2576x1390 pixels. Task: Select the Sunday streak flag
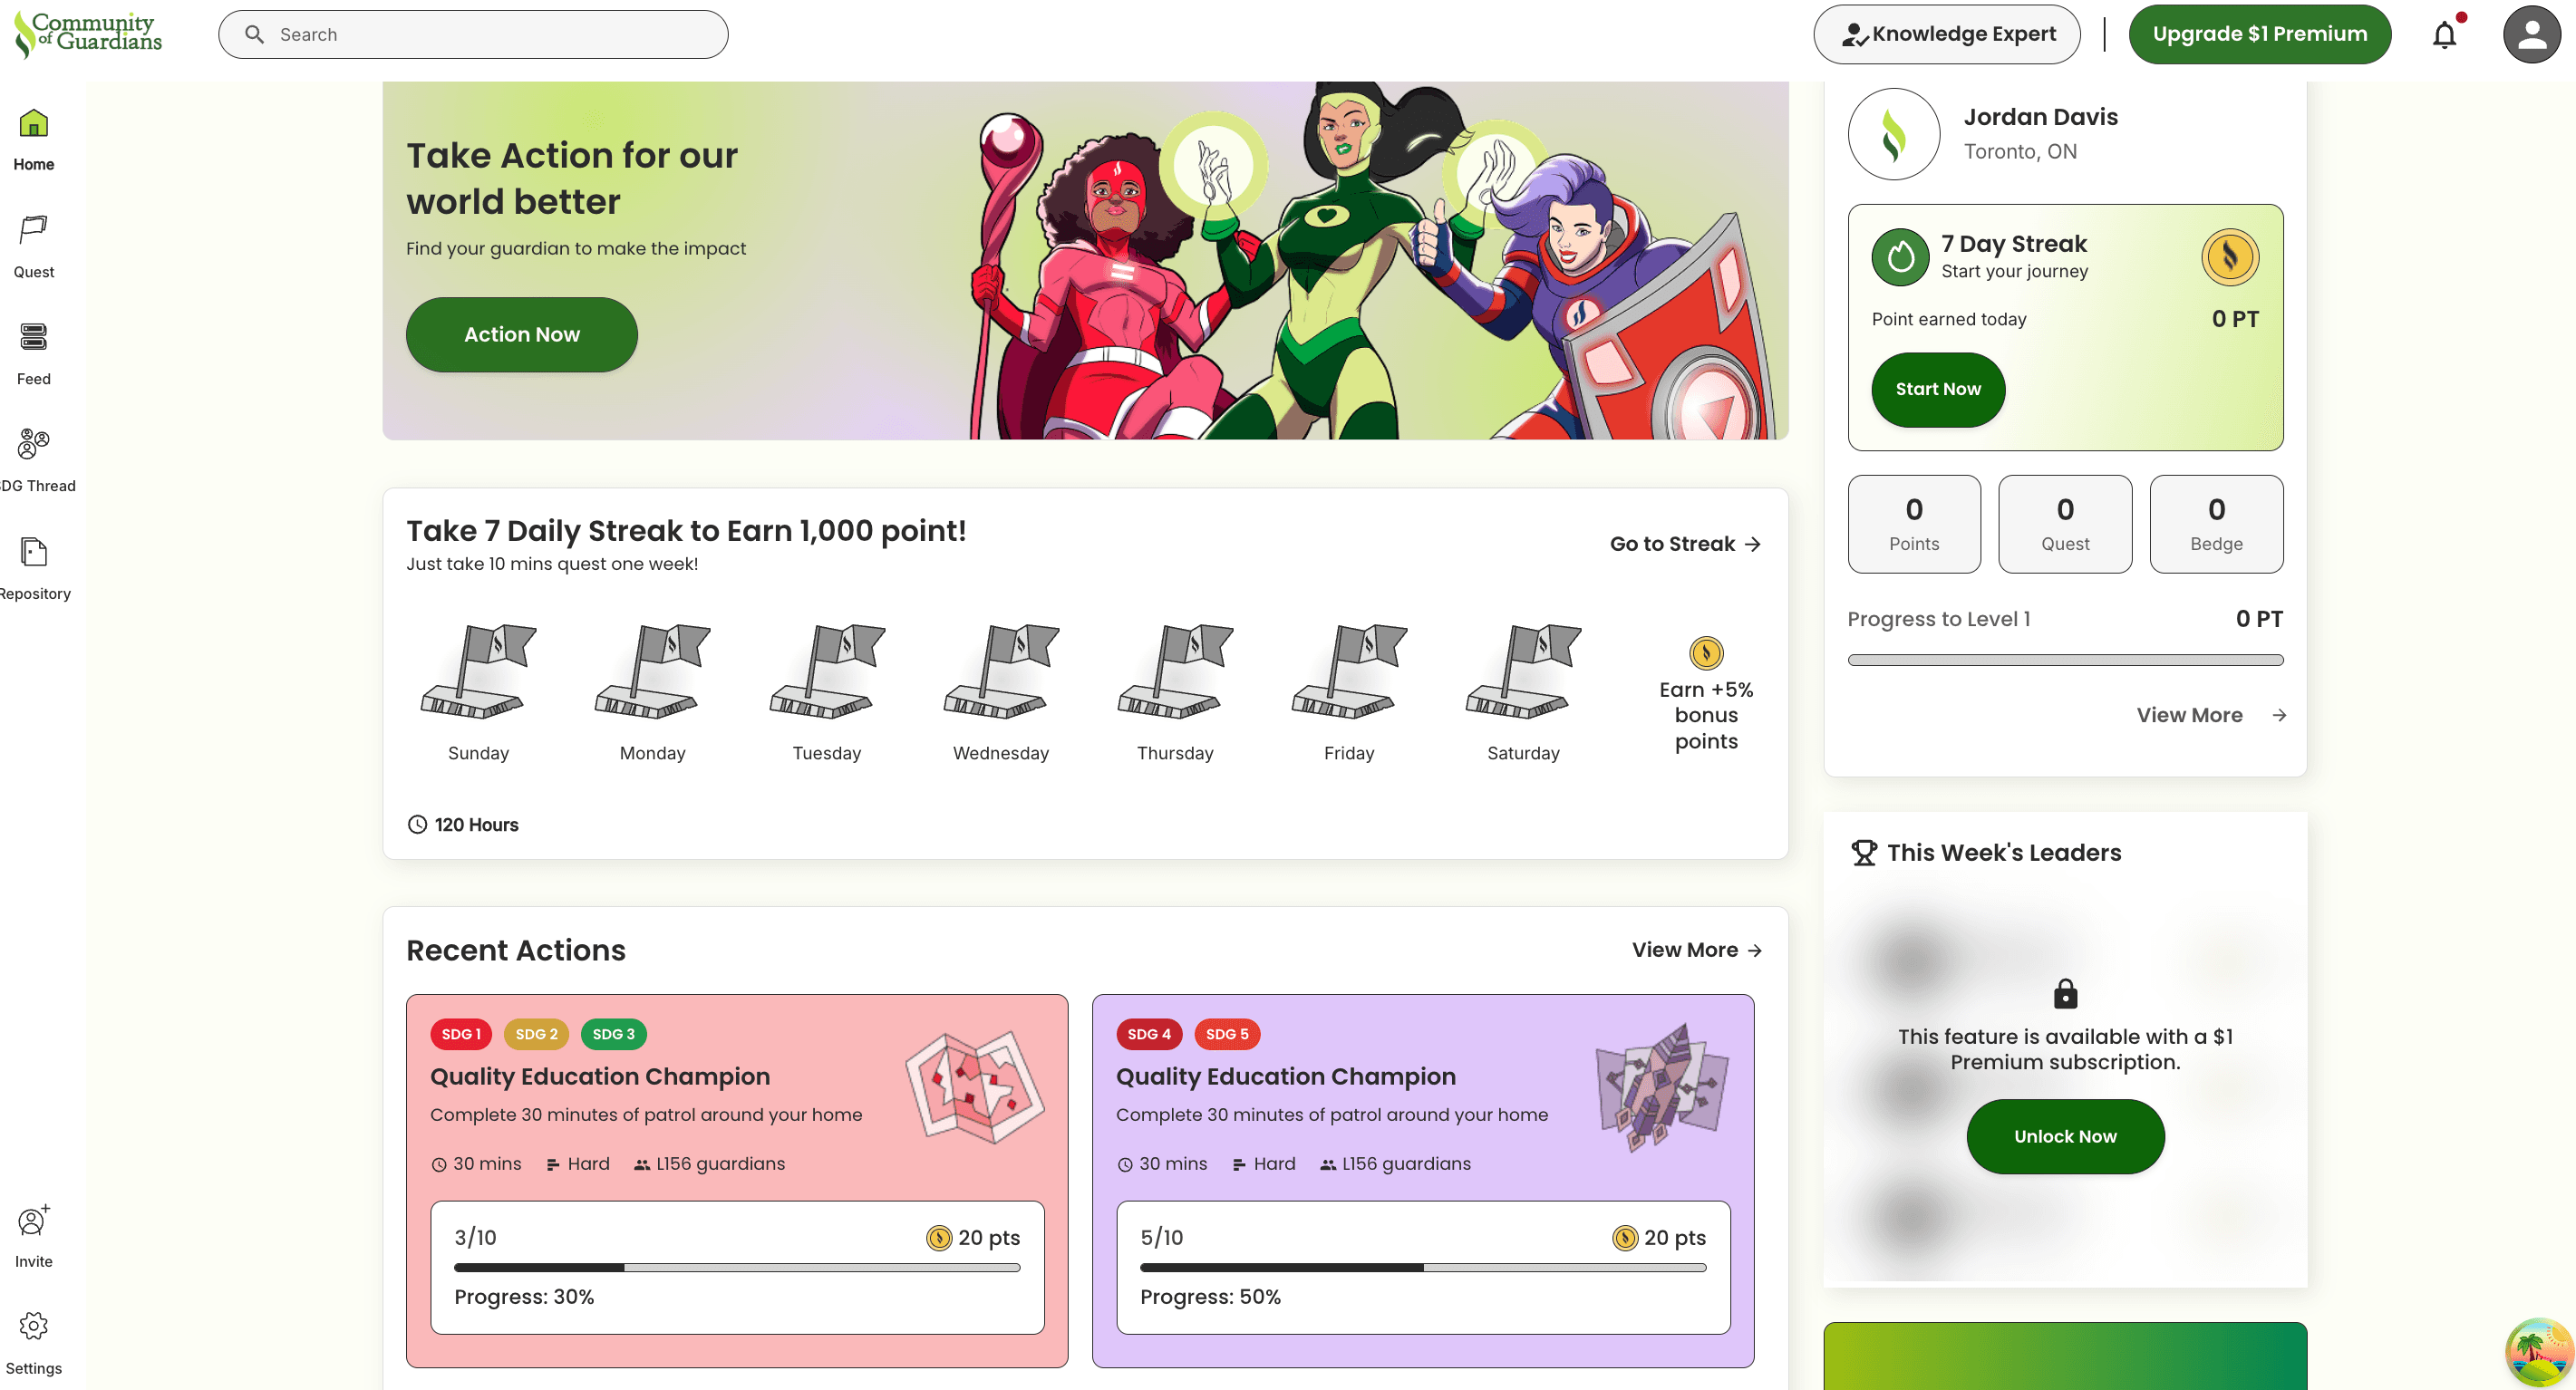(478, 673)
